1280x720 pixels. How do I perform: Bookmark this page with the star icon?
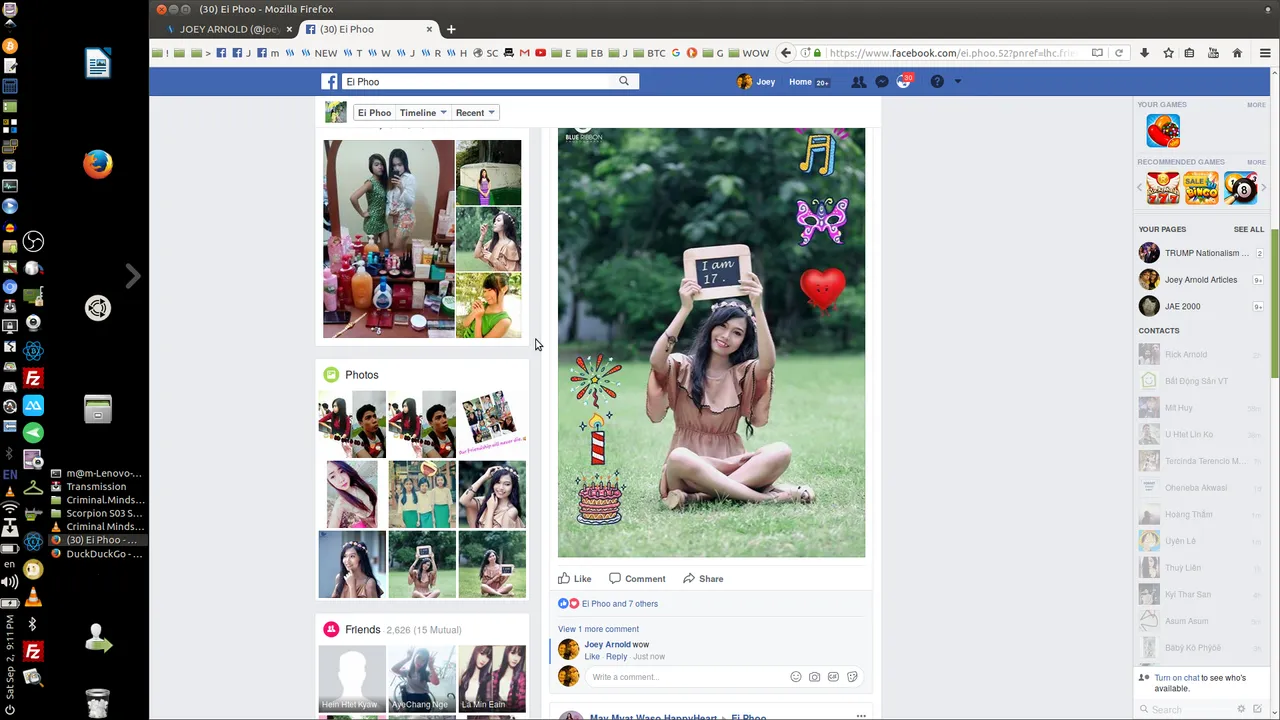click(x=1168, y=53)
